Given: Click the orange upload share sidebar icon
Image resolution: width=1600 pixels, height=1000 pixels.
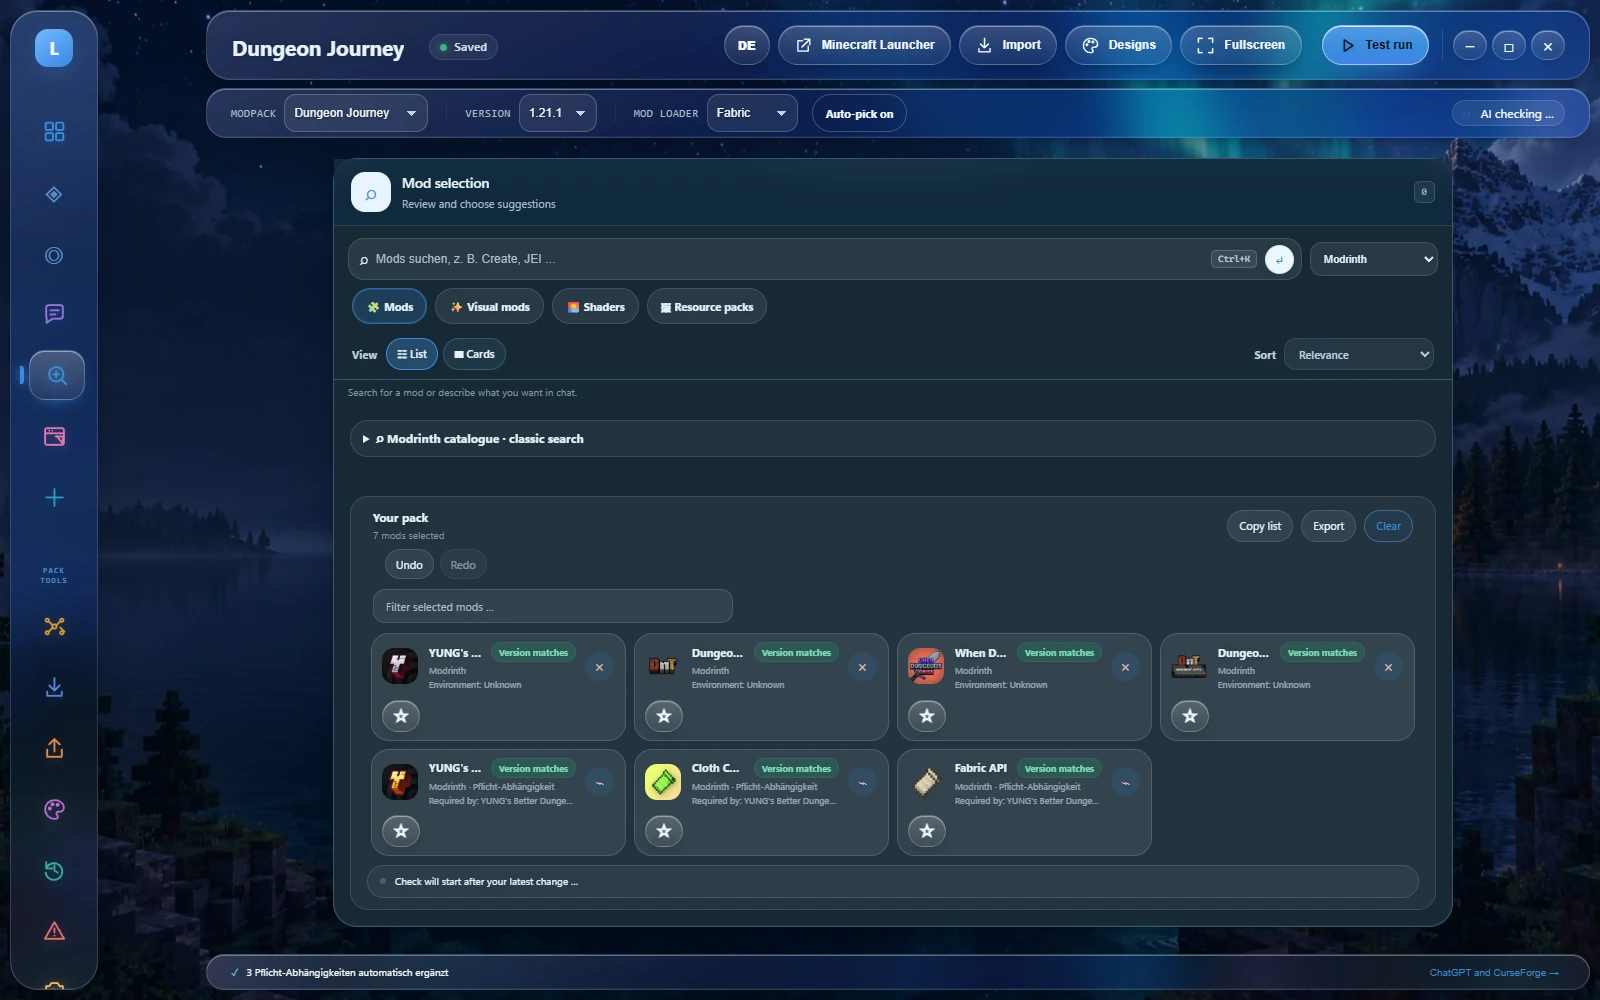Looking at the screenshot, I should tap(54, 749).
